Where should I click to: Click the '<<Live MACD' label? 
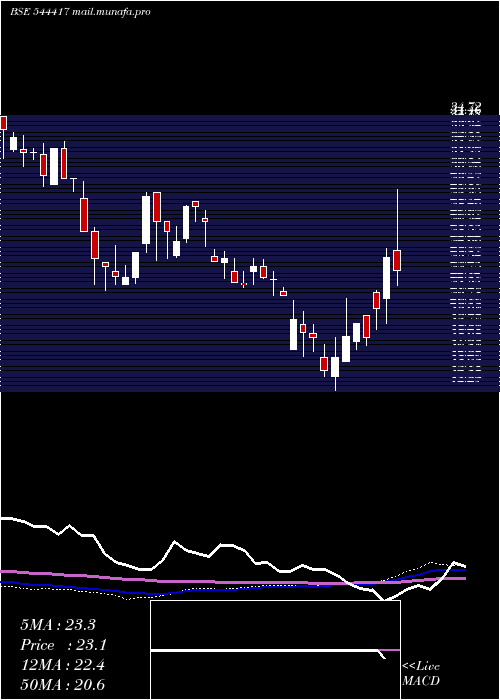(421, 674)
